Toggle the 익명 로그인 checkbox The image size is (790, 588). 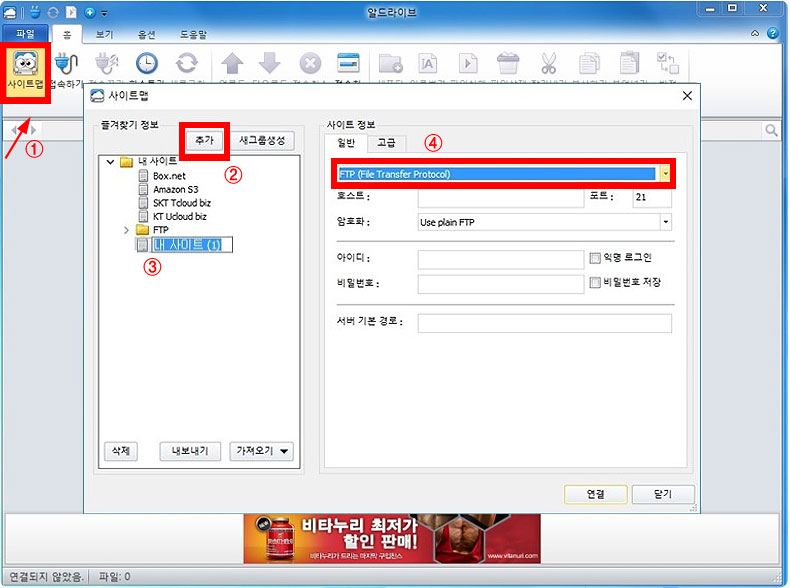595,258
